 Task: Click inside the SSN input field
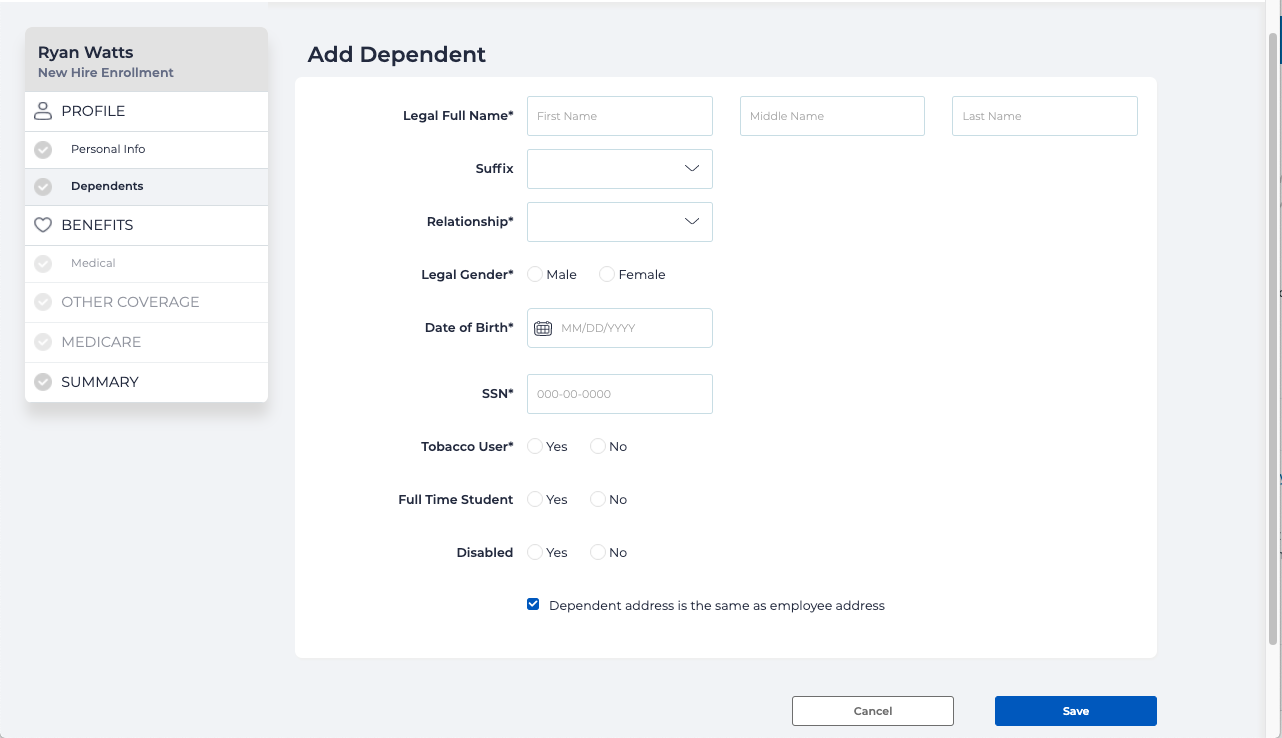(x=619, y=393)
